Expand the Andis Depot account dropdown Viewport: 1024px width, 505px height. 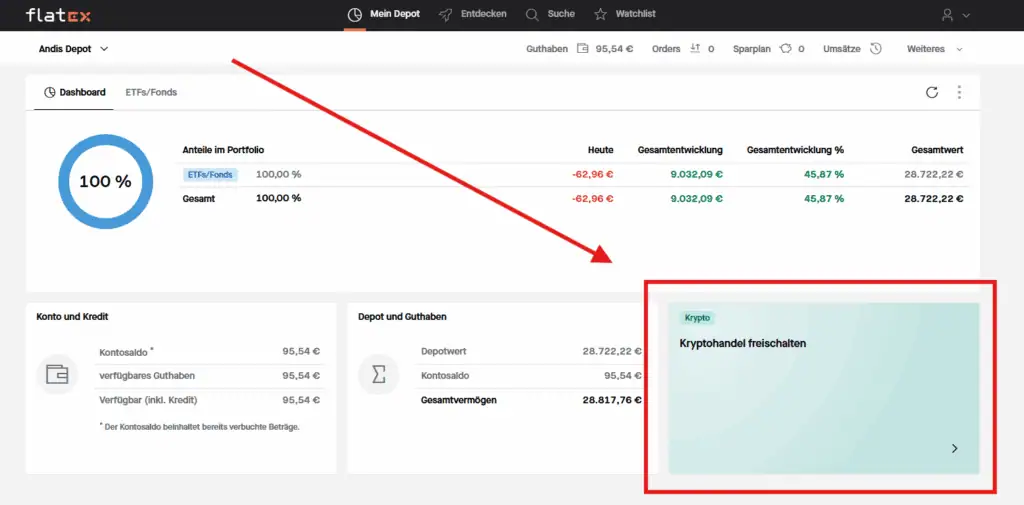click(x=73, y=48)
